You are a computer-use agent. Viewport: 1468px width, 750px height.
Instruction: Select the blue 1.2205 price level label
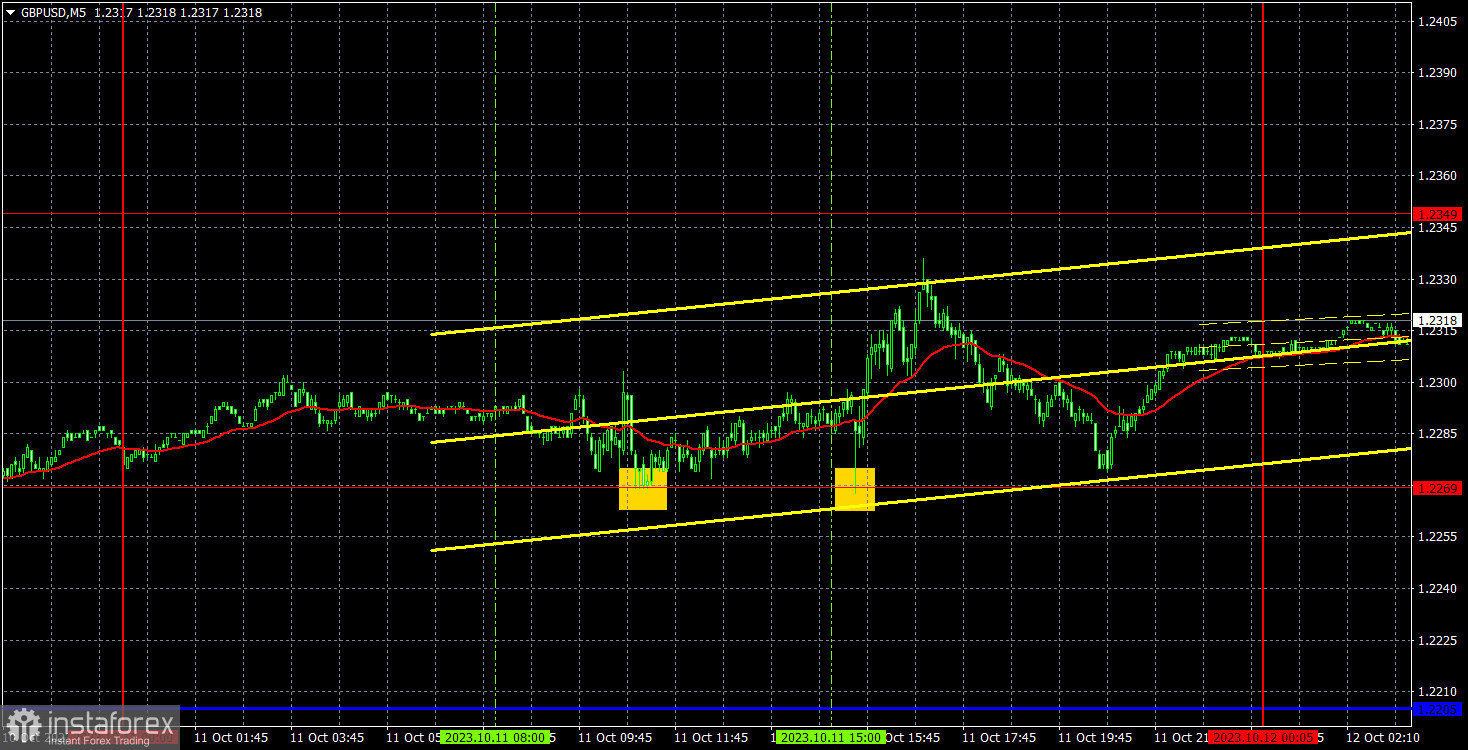pyautogui.click(x=1438, y=709)
